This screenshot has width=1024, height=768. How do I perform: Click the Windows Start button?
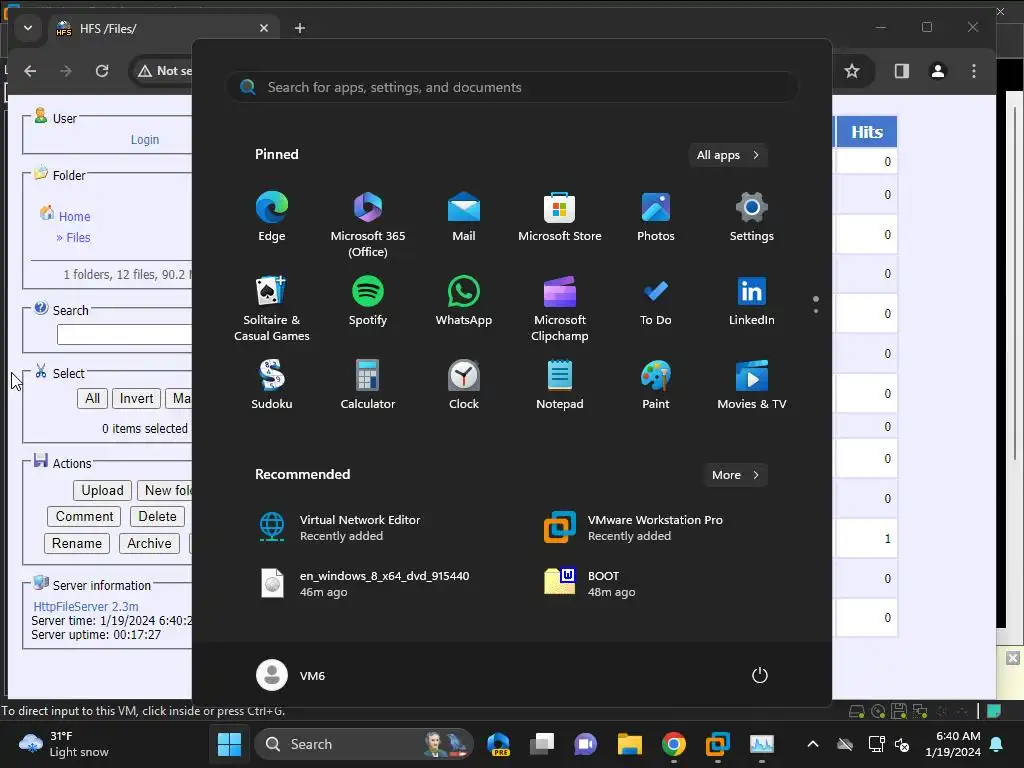(229, 744)
